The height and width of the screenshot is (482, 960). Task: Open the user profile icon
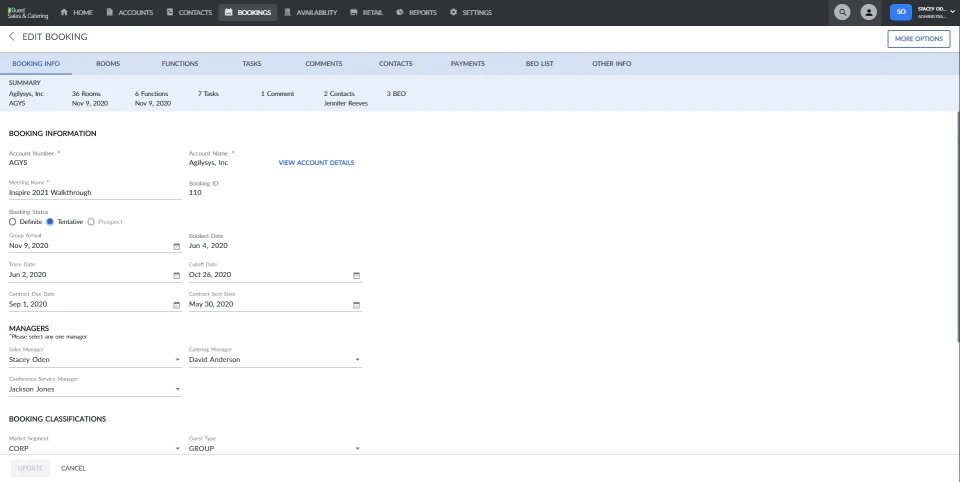(x=868, y=12)
